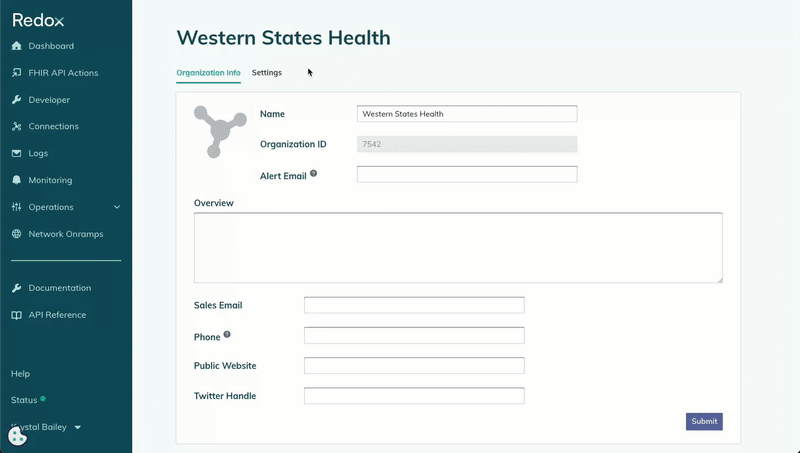This screenshot has height=453, width=800.
Task: Open FHIR API Actions page
Action: [x=63, y=72]
